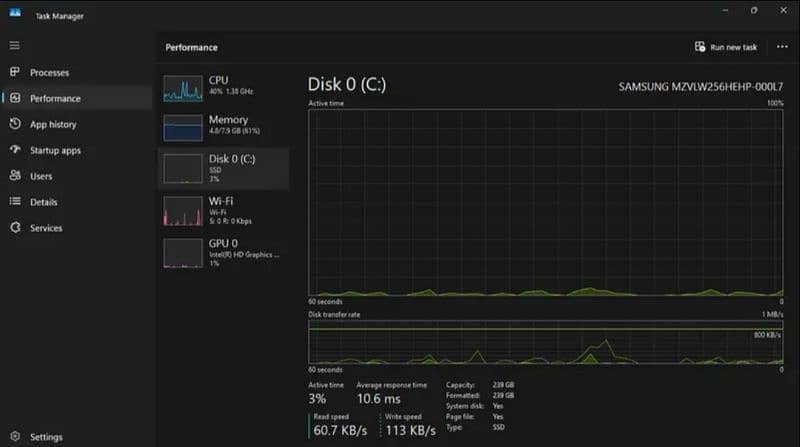Click the Users icon in sidebar
Screen dimensions: 800x447
tap(15, 176)
